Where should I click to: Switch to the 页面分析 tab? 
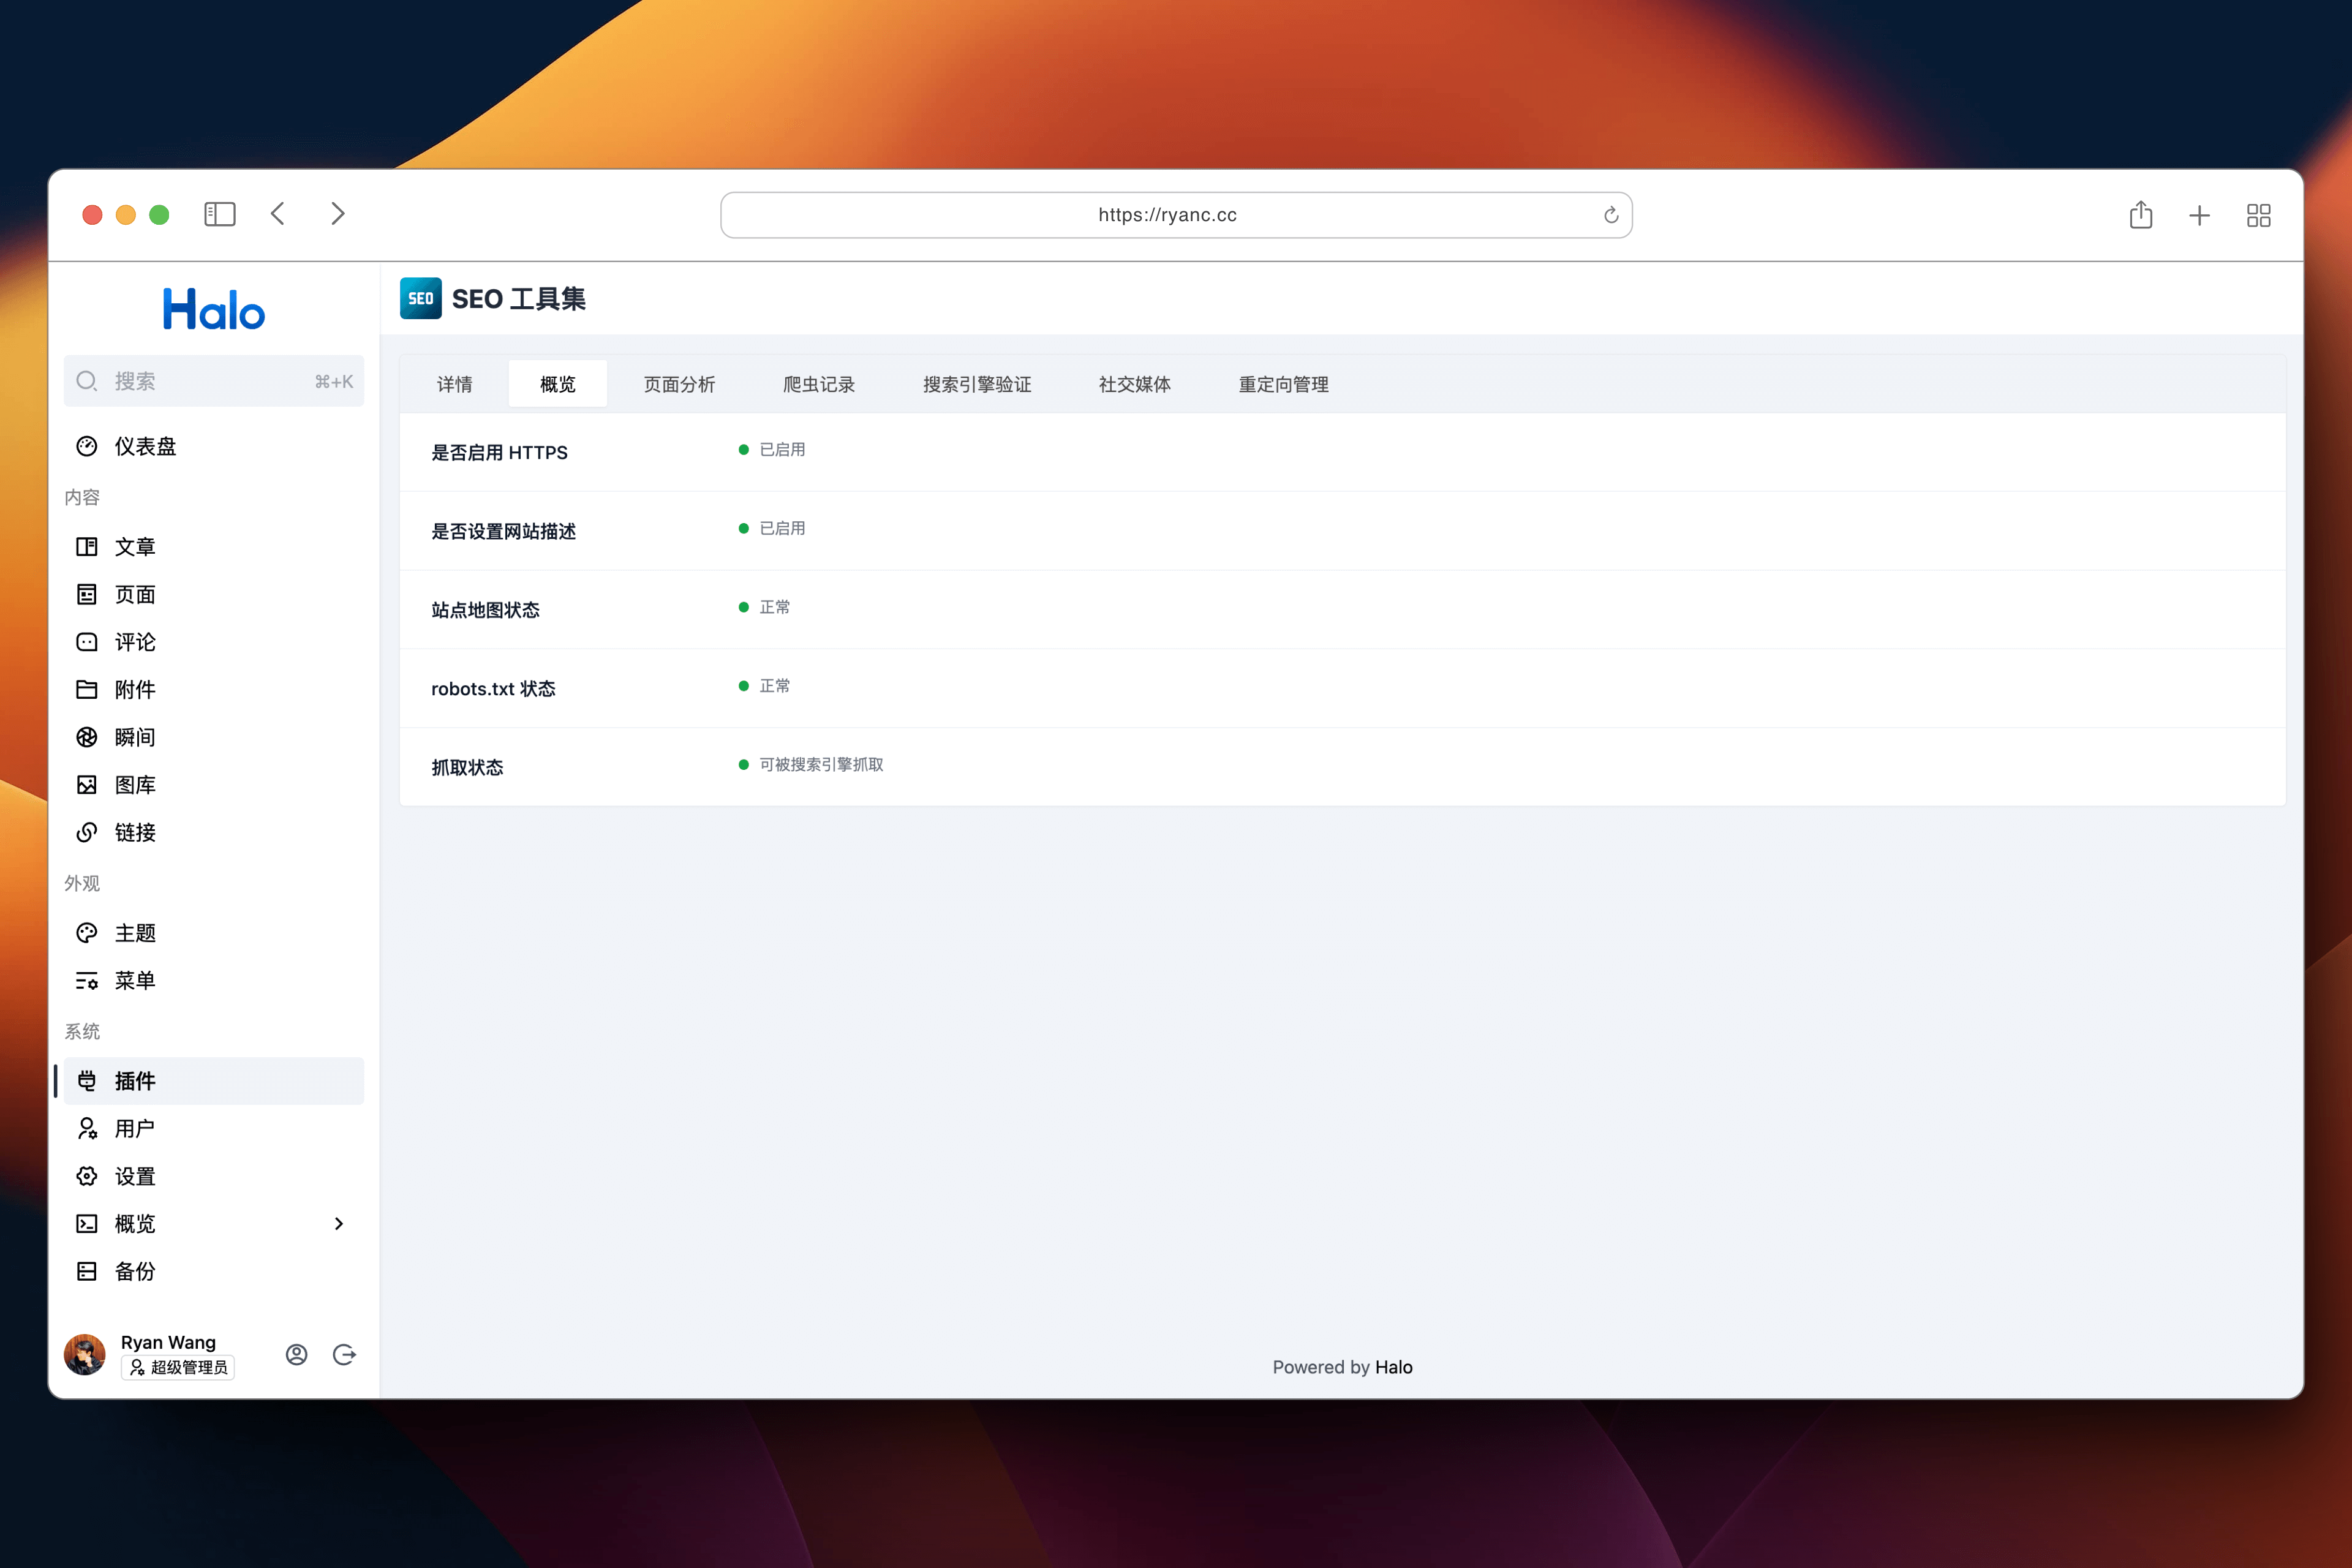[x=680, y=384]
